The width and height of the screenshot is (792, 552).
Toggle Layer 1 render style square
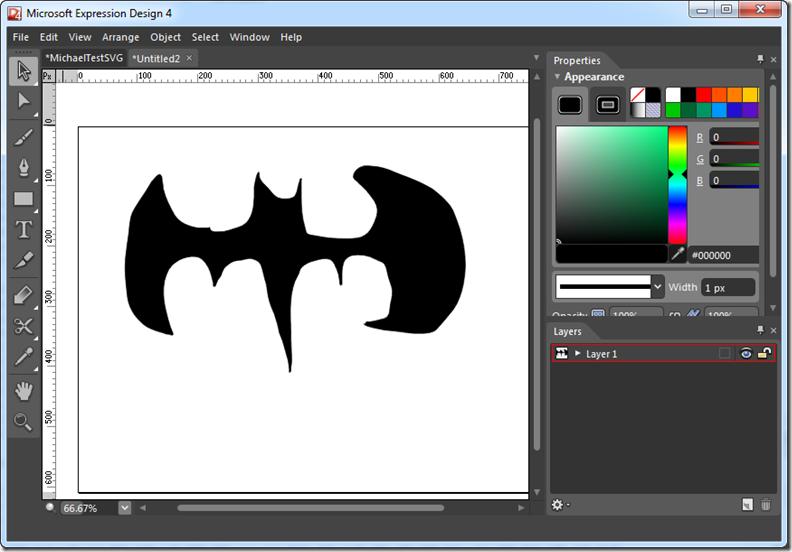pyautogui.click(x=724, y=353)
